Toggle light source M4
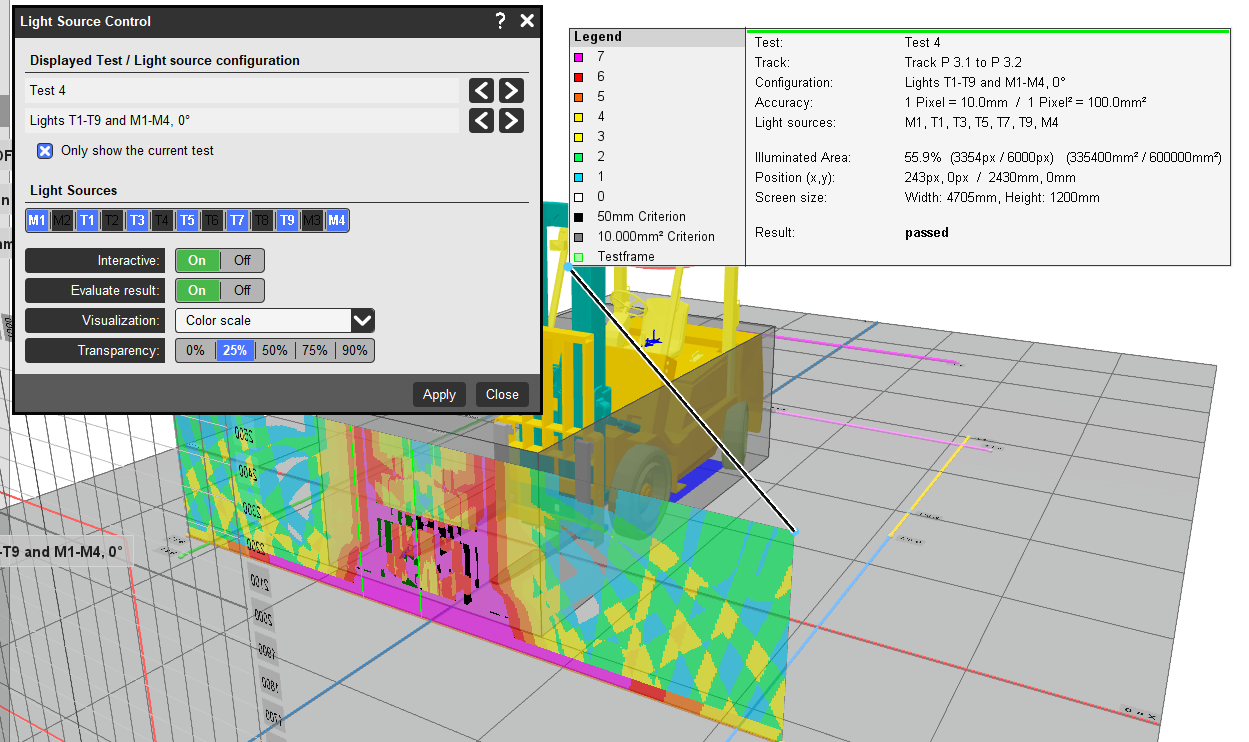This screenshot has width=1249, height=742. coord(337,221)
